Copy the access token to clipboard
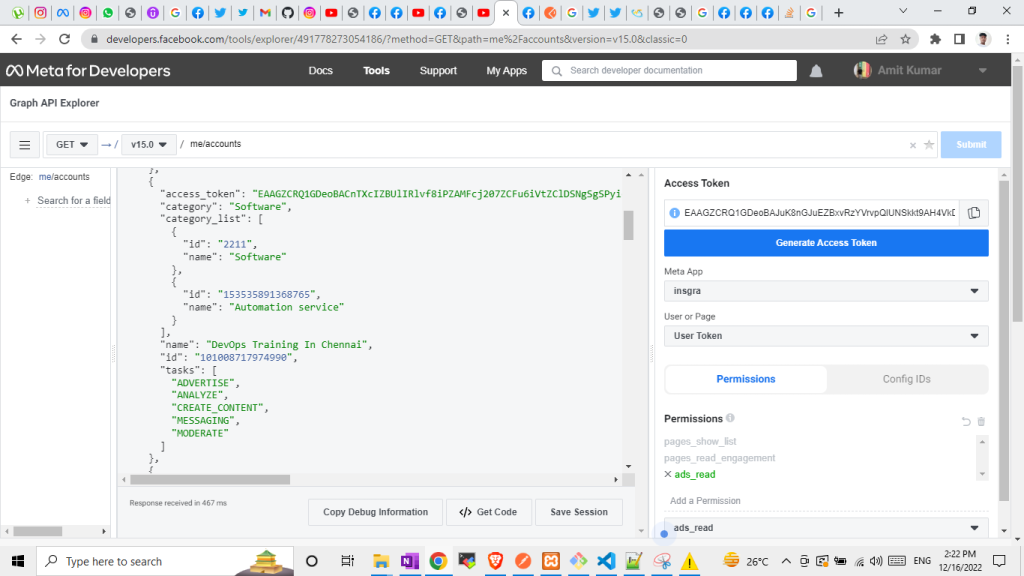The height and width of the screenshot is (576, 1024). (x=973, y=213)
